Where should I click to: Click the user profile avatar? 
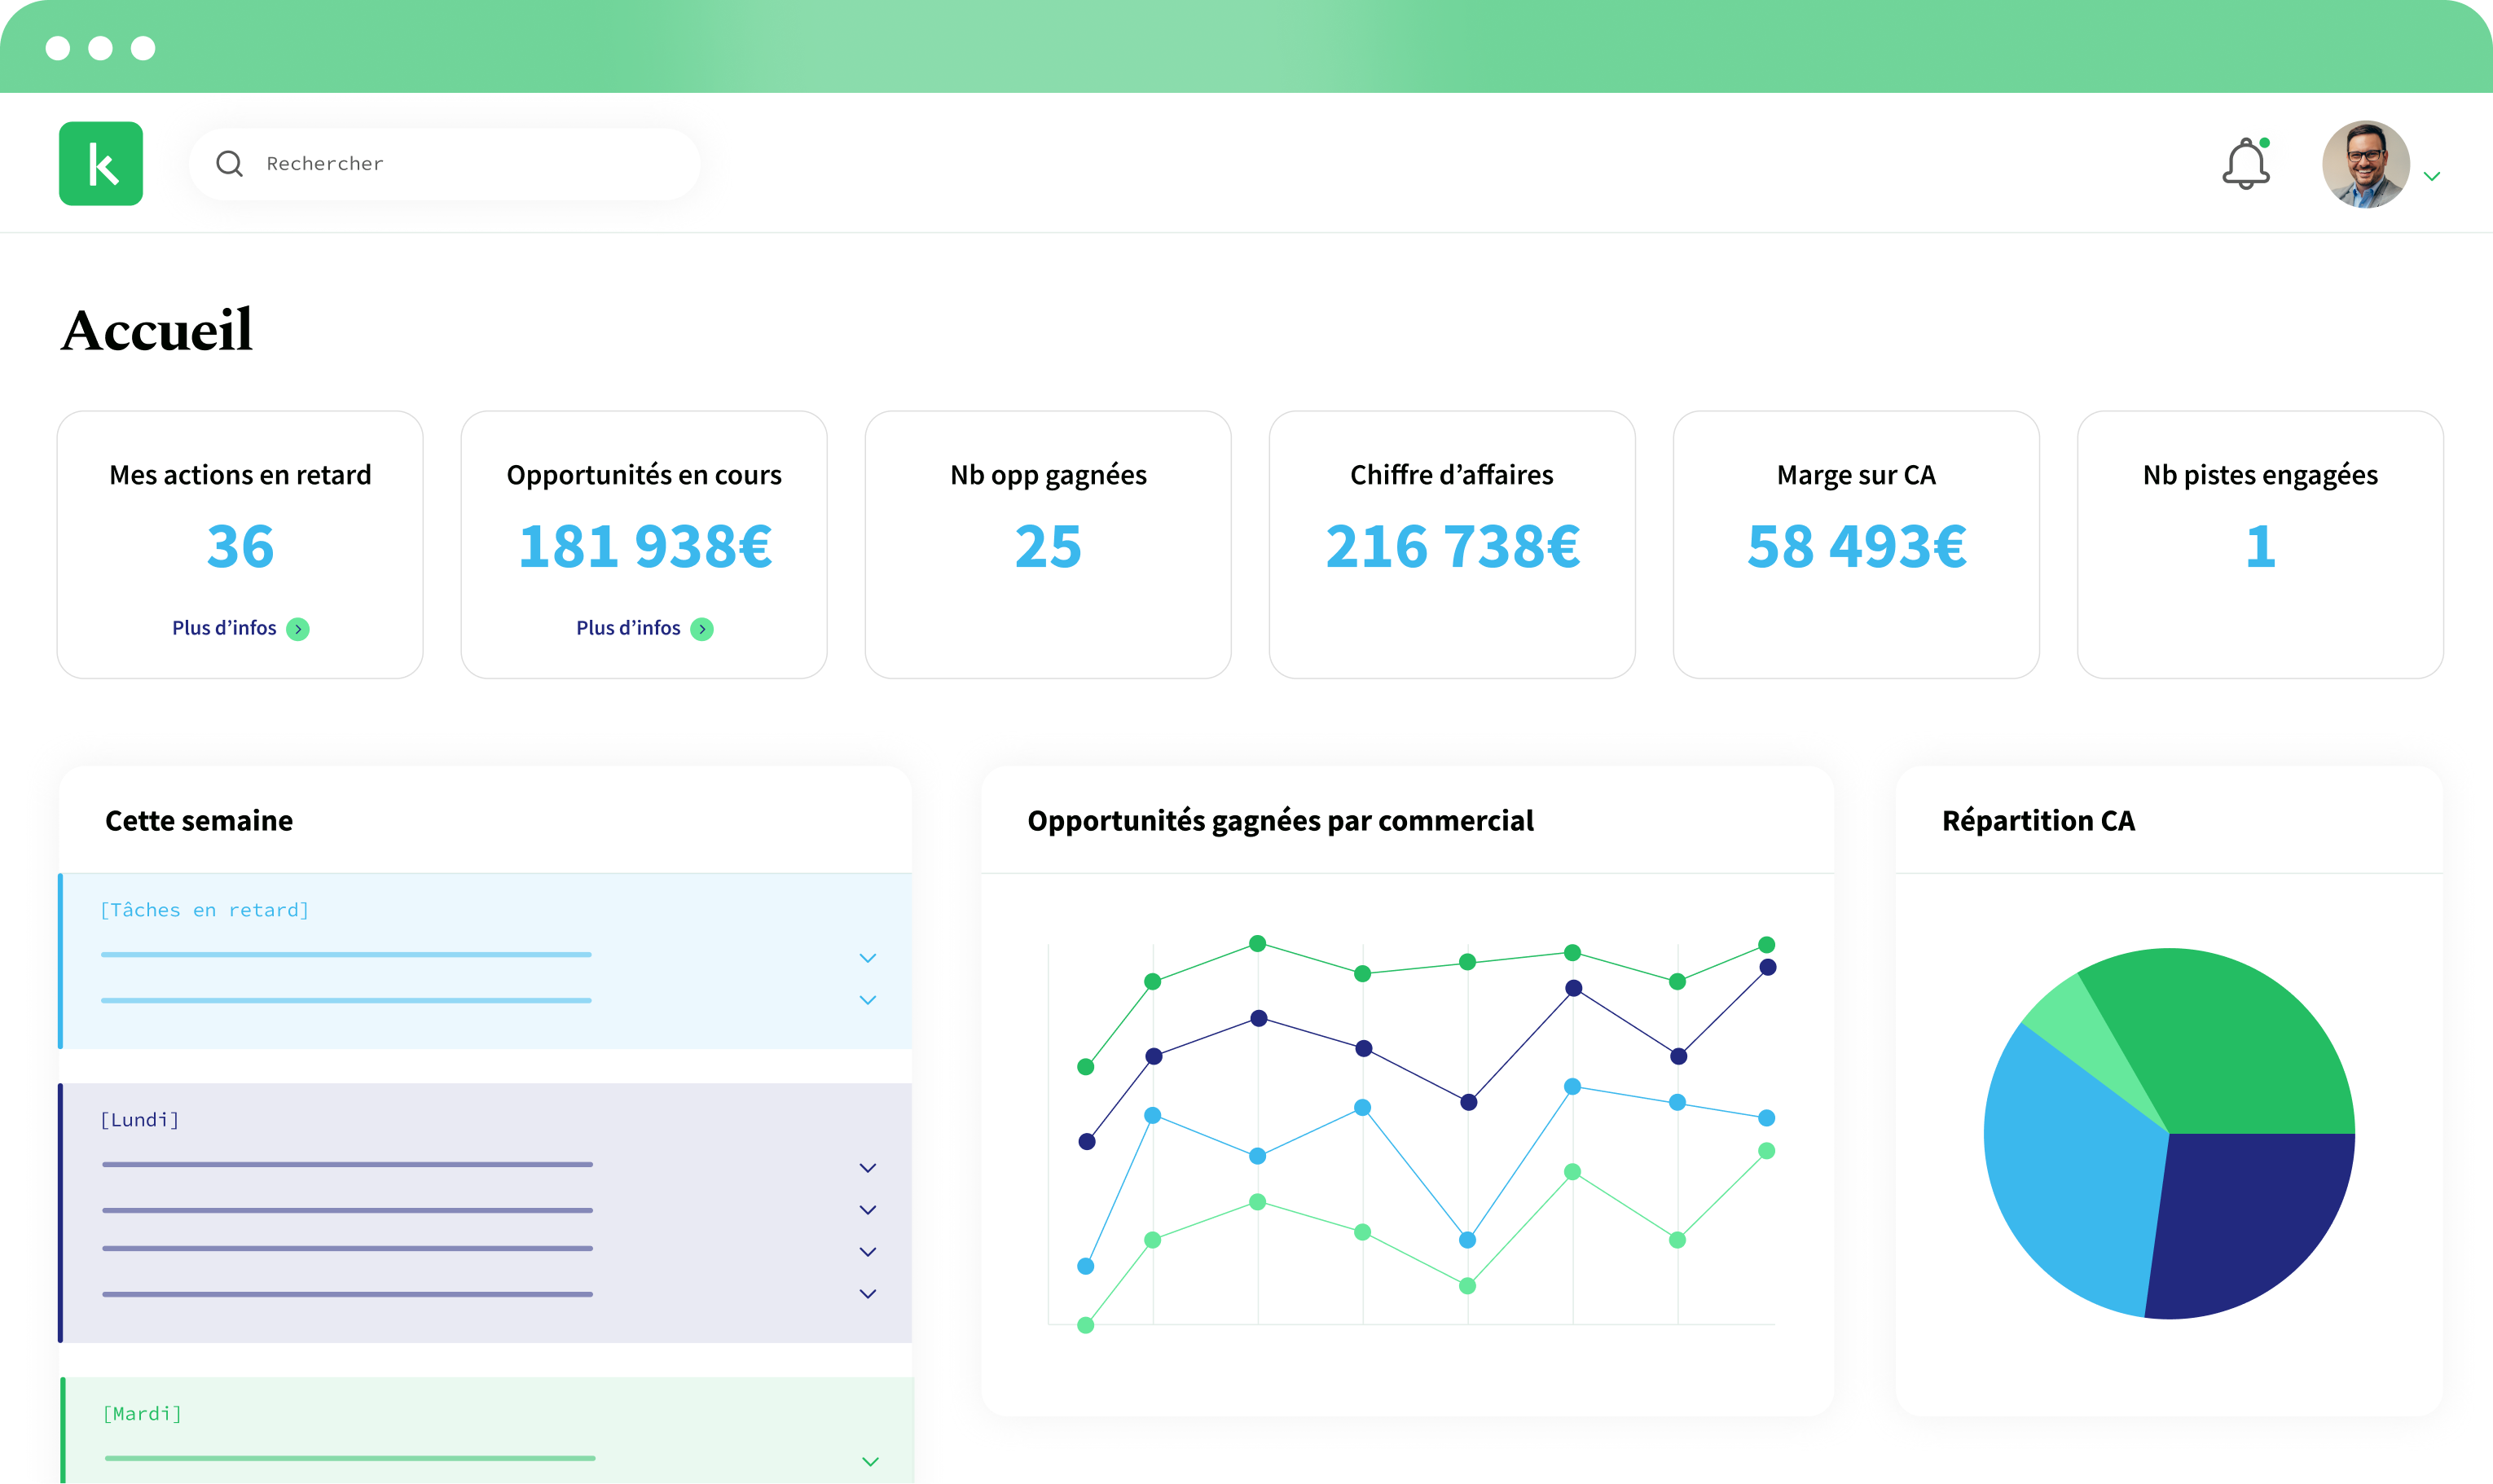tap(2365, 164)
